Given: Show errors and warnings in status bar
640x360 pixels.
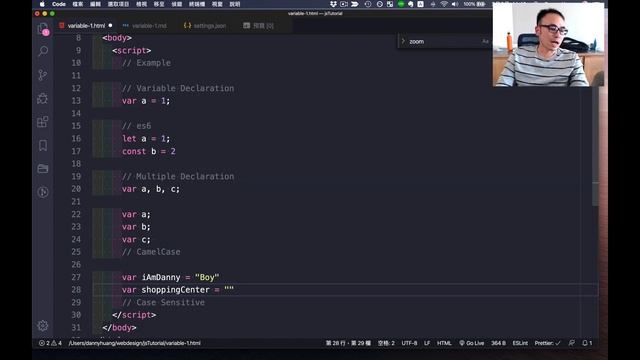Looking at the screenshot, I should [50, 343].
